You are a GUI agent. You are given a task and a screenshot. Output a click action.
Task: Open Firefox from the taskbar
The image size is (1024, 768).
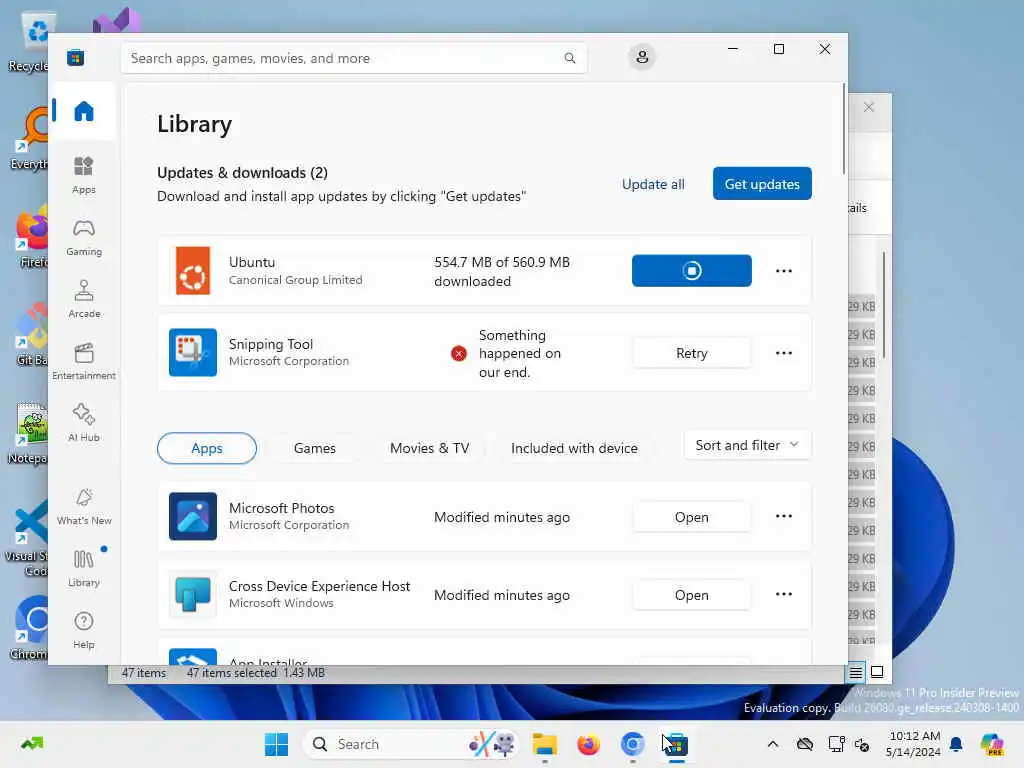point(588,744)
